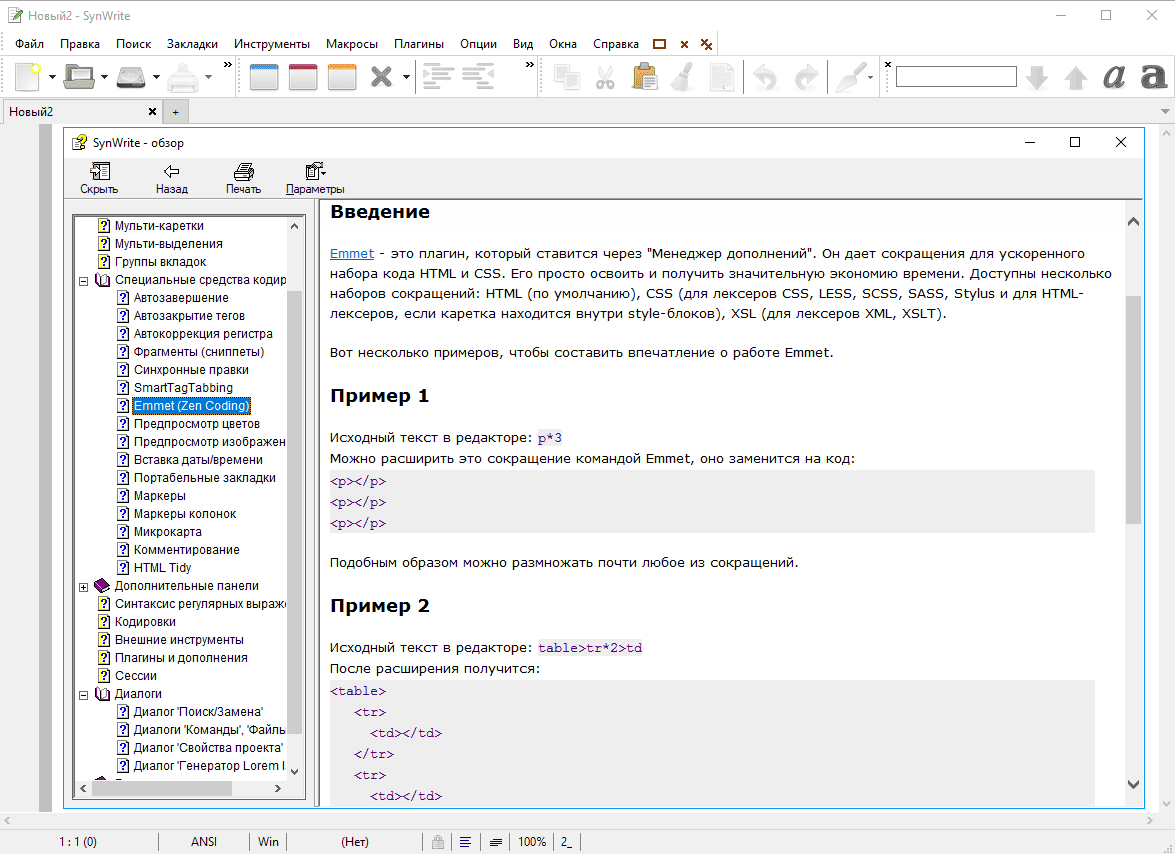Collapse the Диалоги tree node

(x=83, y=695)
